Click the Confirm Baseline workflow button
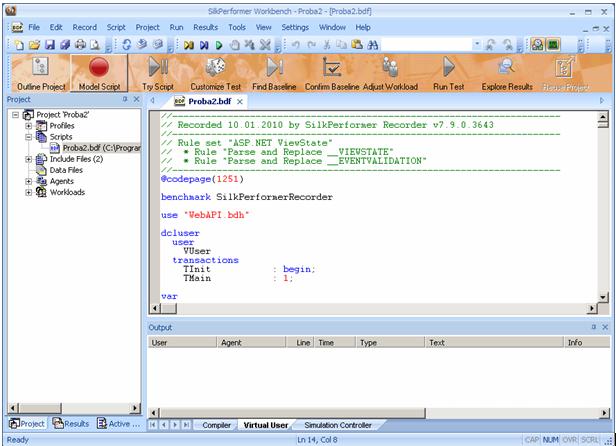 332,73
